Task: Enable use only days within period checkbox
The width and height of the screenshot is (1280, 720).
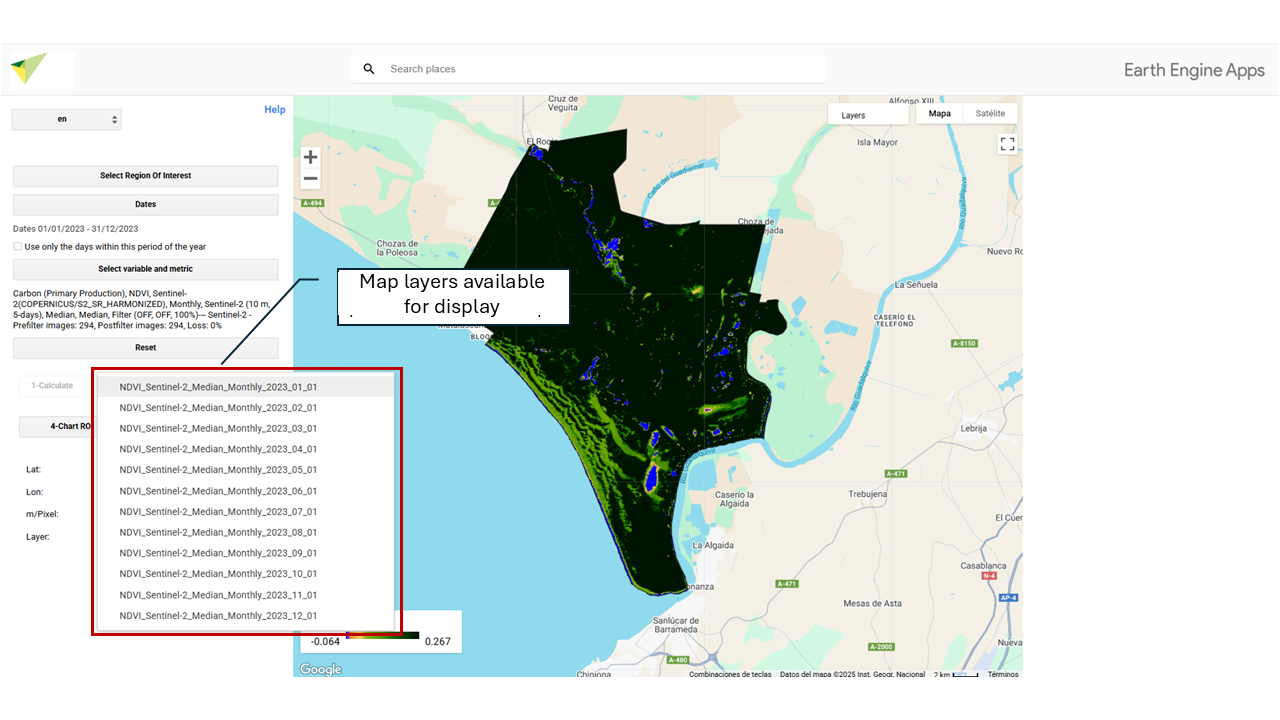Action: click(x=18, y=247)
